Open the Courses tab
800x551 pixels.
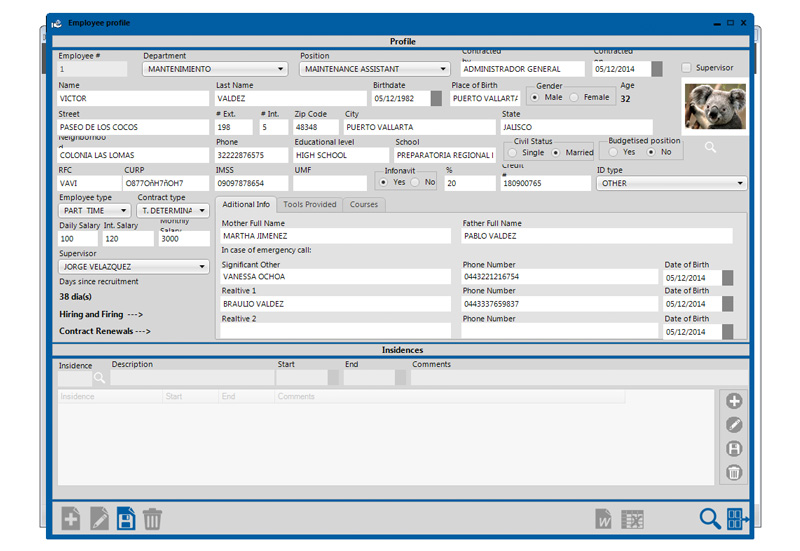click(364, 205)
